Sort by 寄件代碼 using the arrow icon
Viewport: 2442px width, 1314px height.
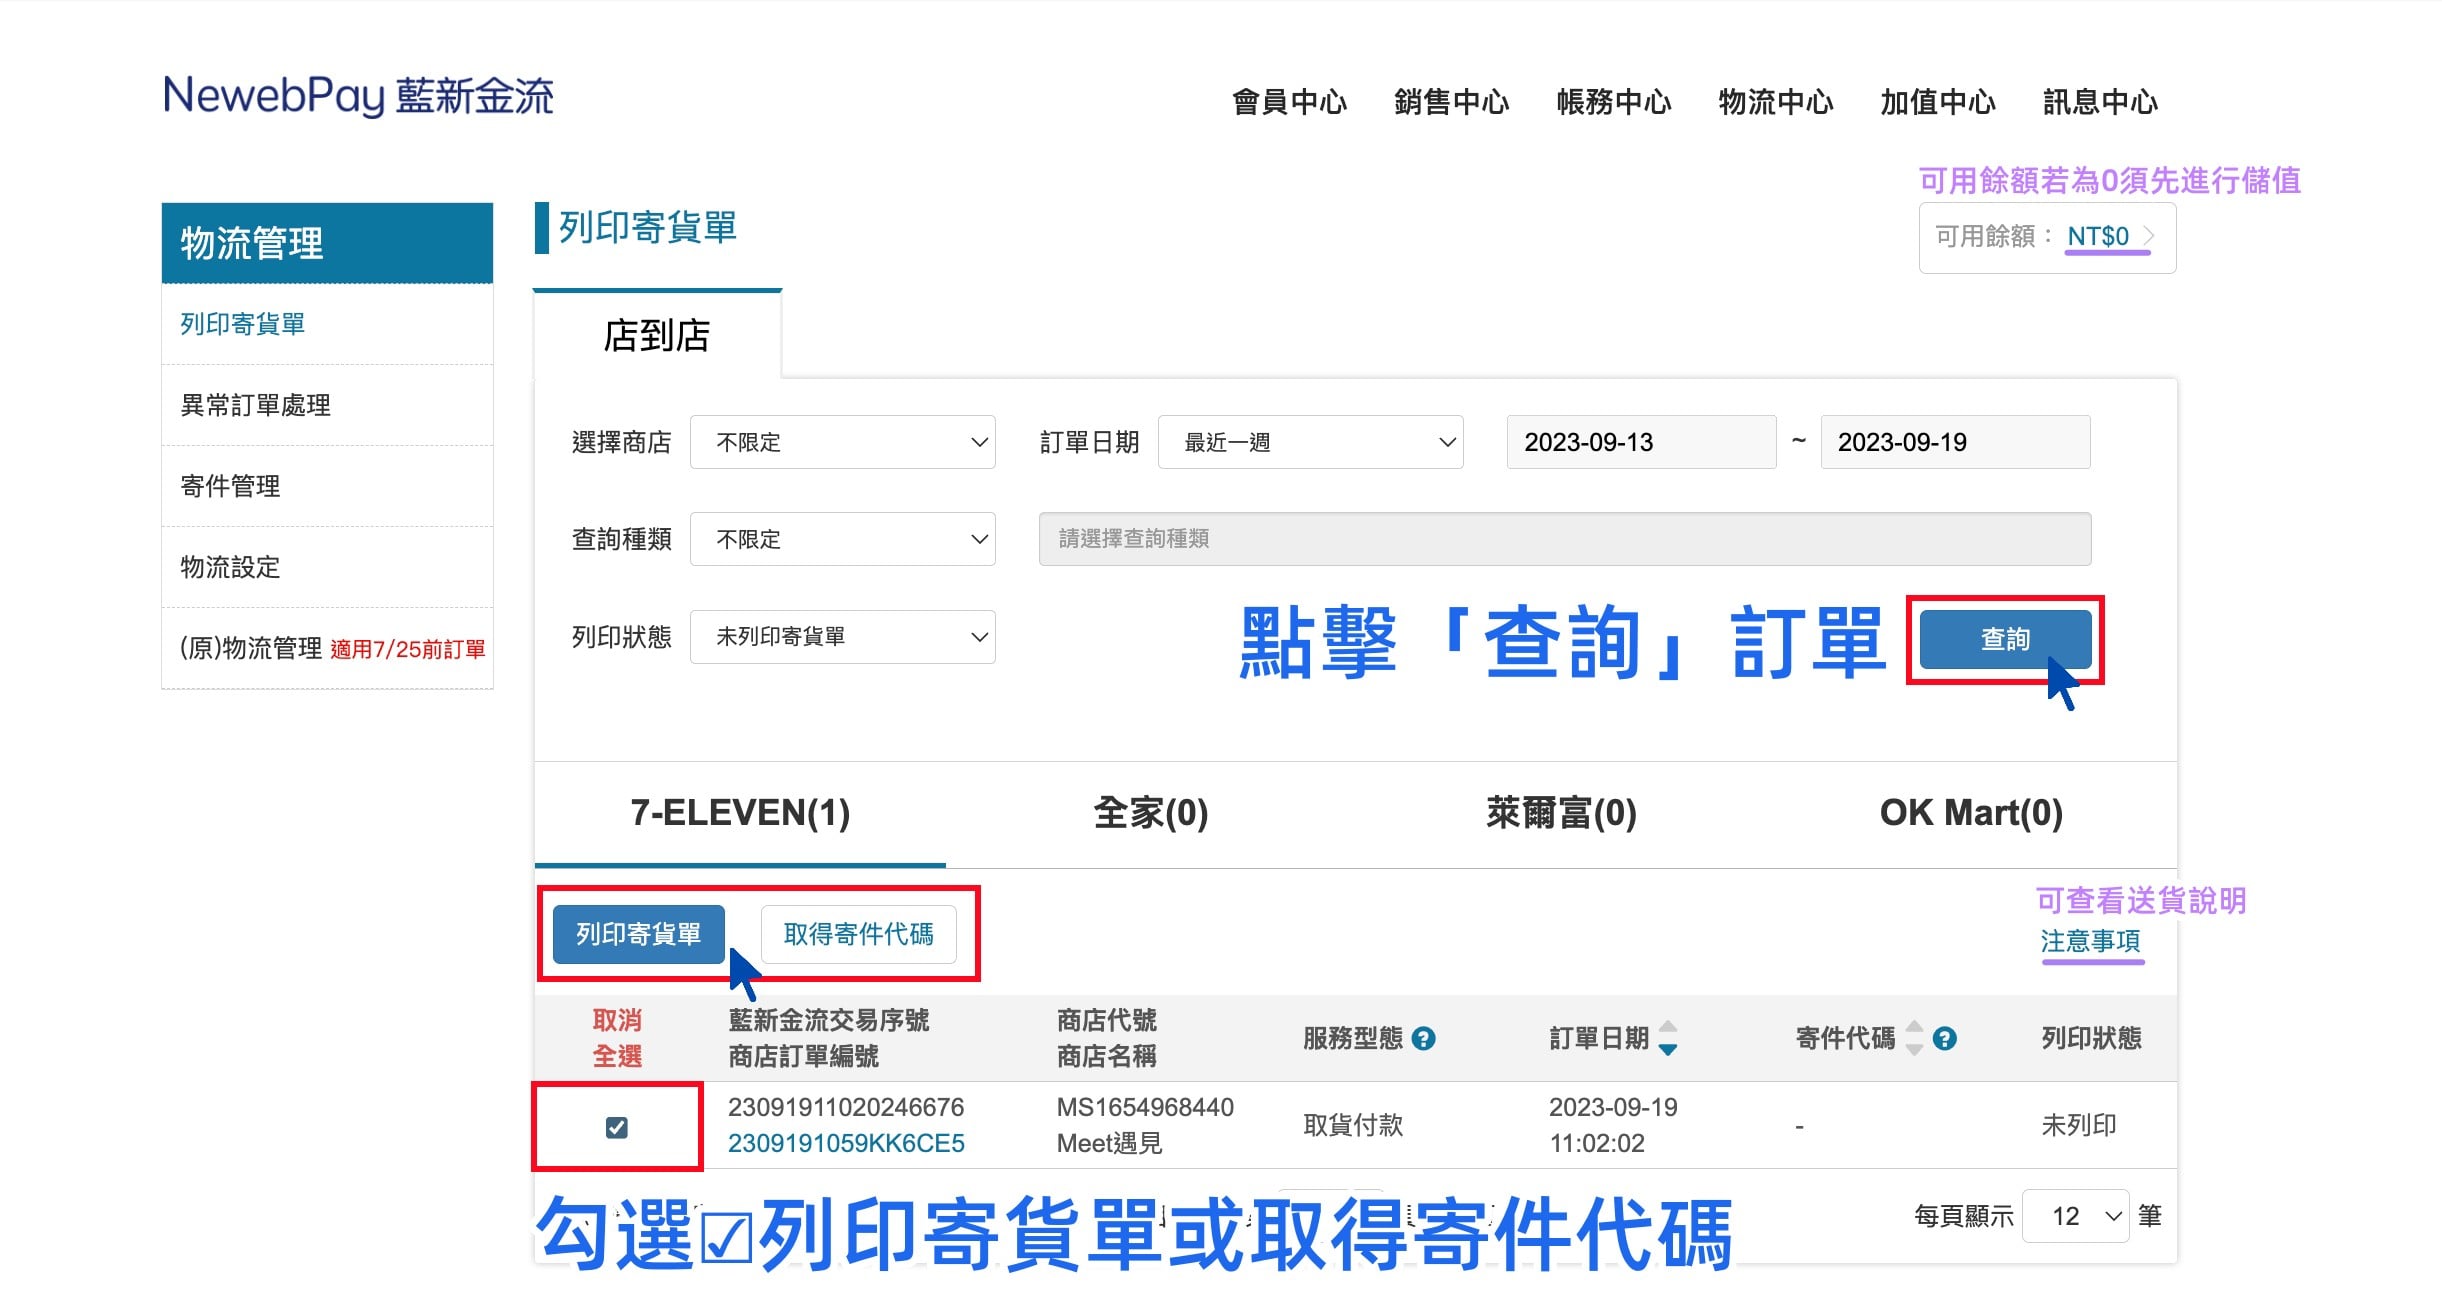pyautogui.click(x=1914, y=1038)
